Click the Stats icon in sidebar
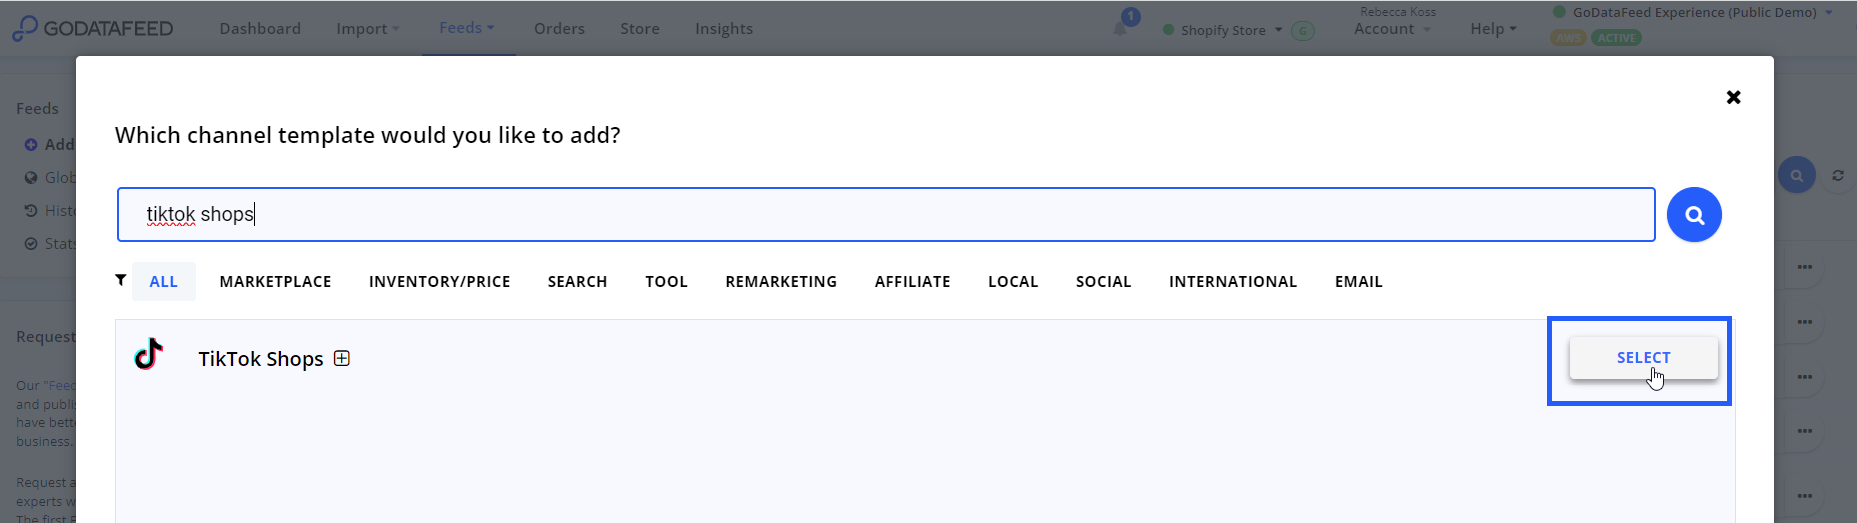The width and height of the screenshot is (1857, 523). tap(31, 244)
